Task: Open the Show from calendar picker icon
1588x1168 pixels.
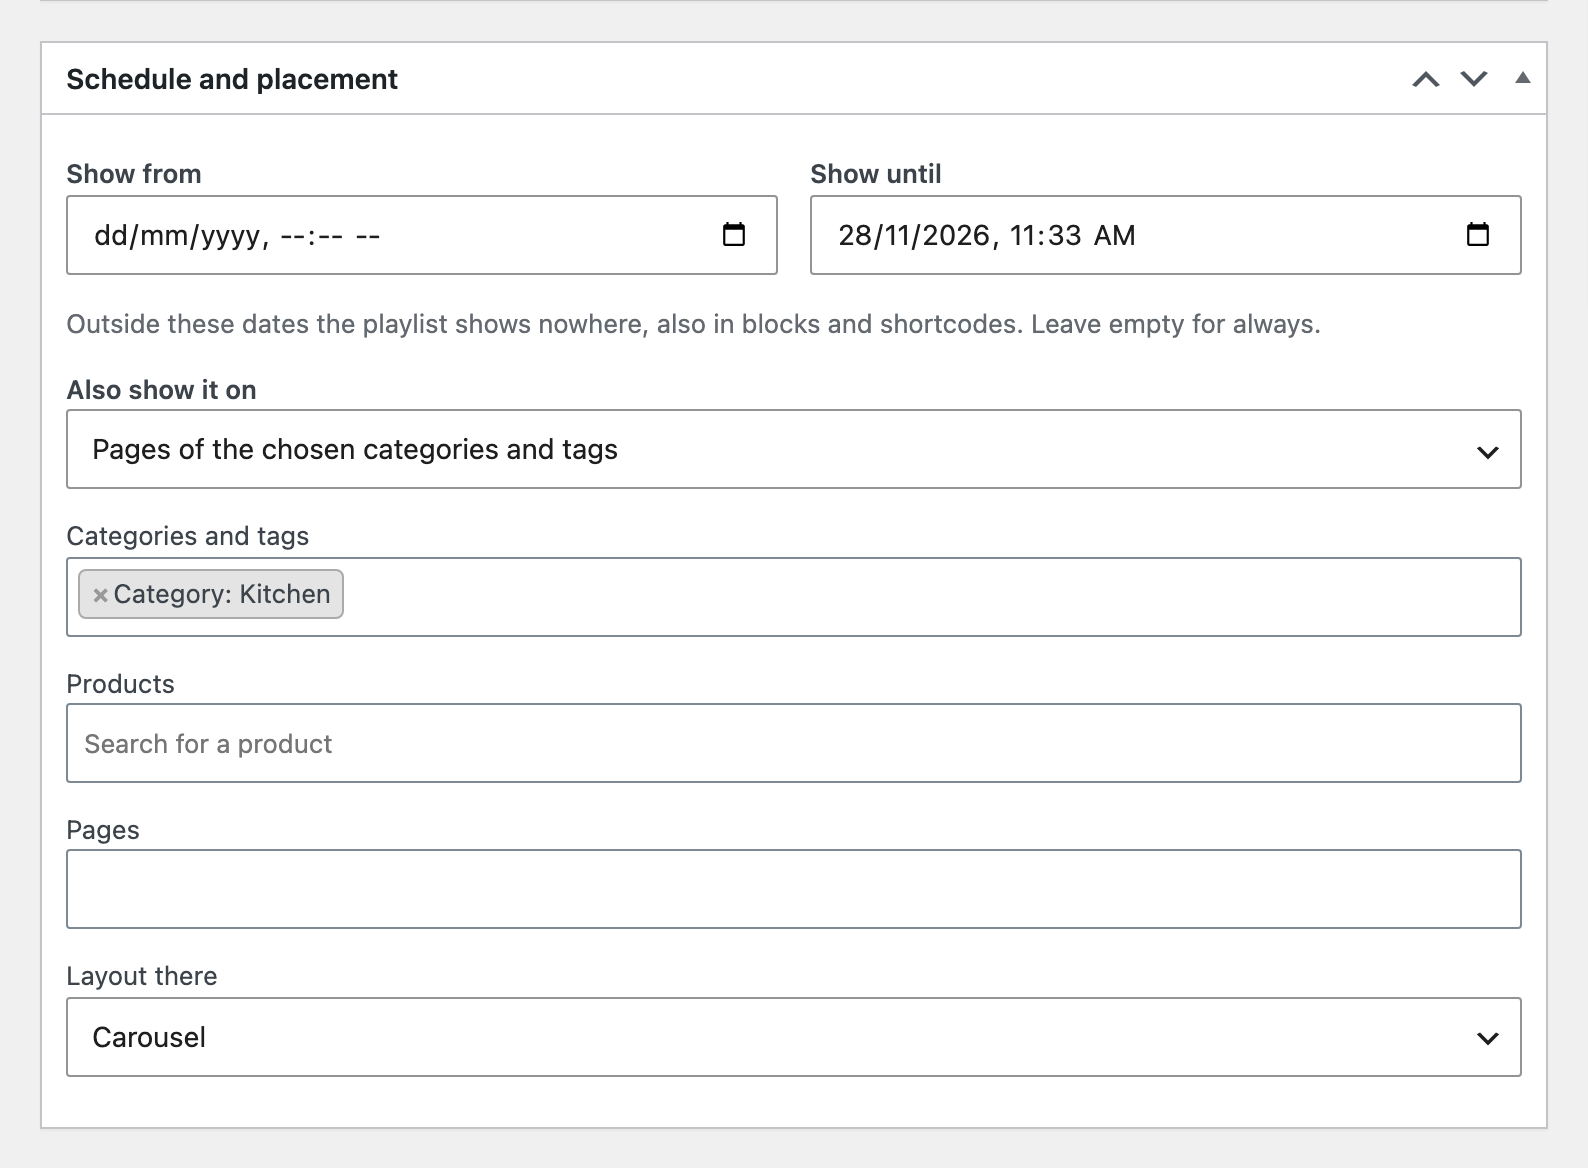Action: (x=734, y=235)
